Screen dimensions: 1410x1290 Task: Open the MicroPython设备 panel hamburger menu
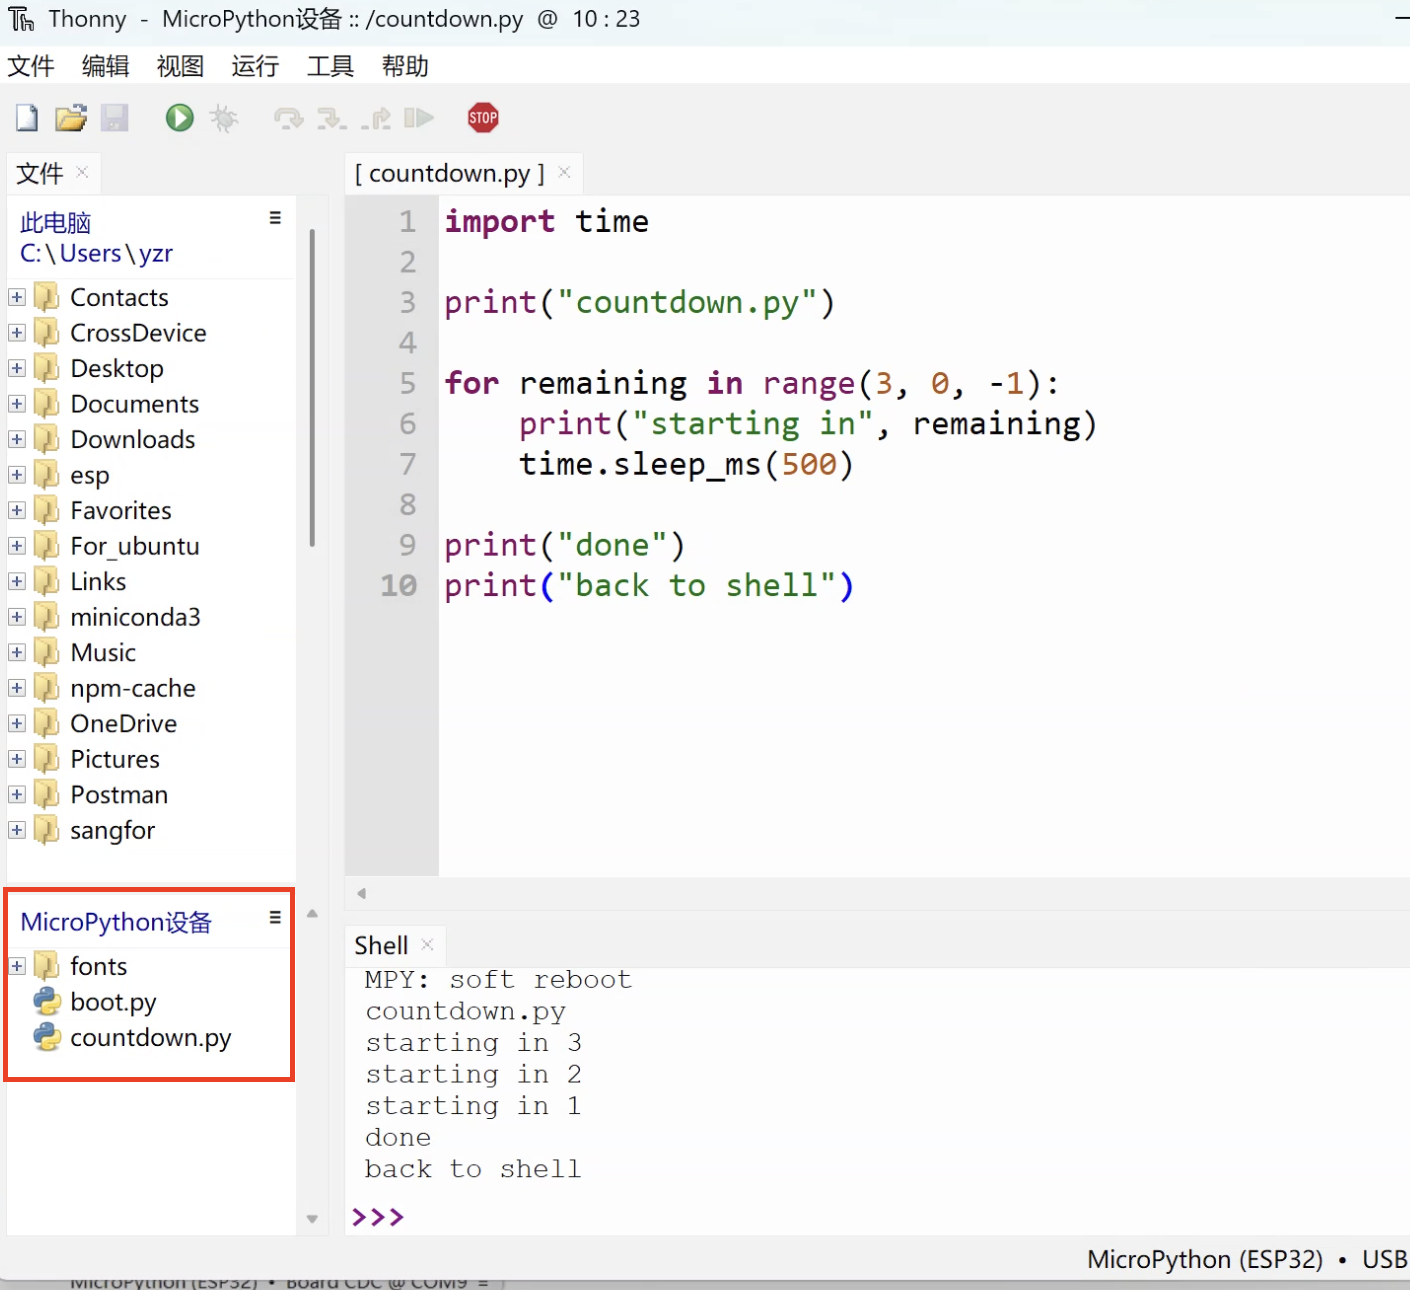[x=275, y=918]
